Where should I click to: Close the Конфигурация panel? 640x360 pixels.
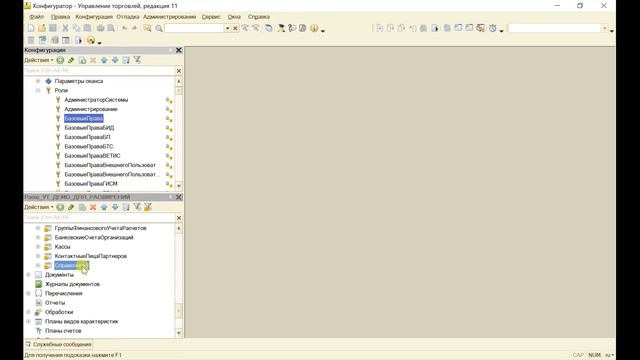click(x=178, y=50)
